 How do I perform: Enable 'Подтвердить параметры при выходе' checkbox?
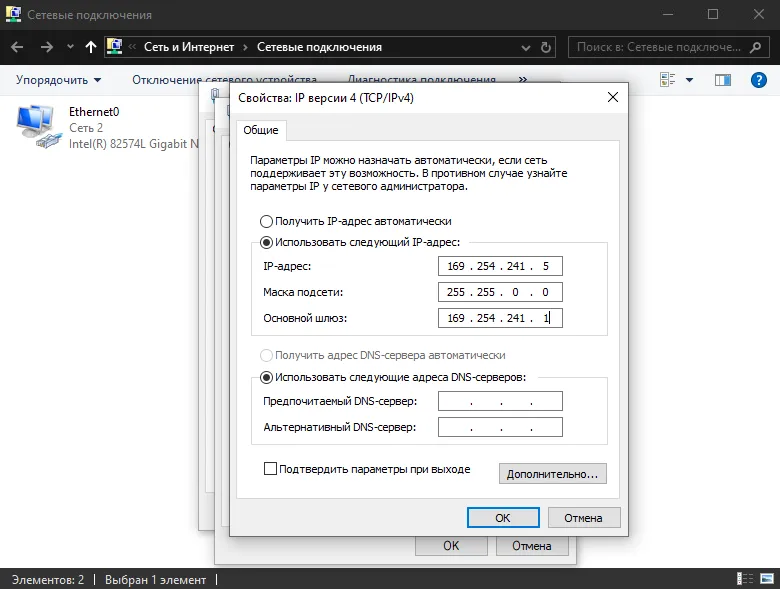(270, 469)
